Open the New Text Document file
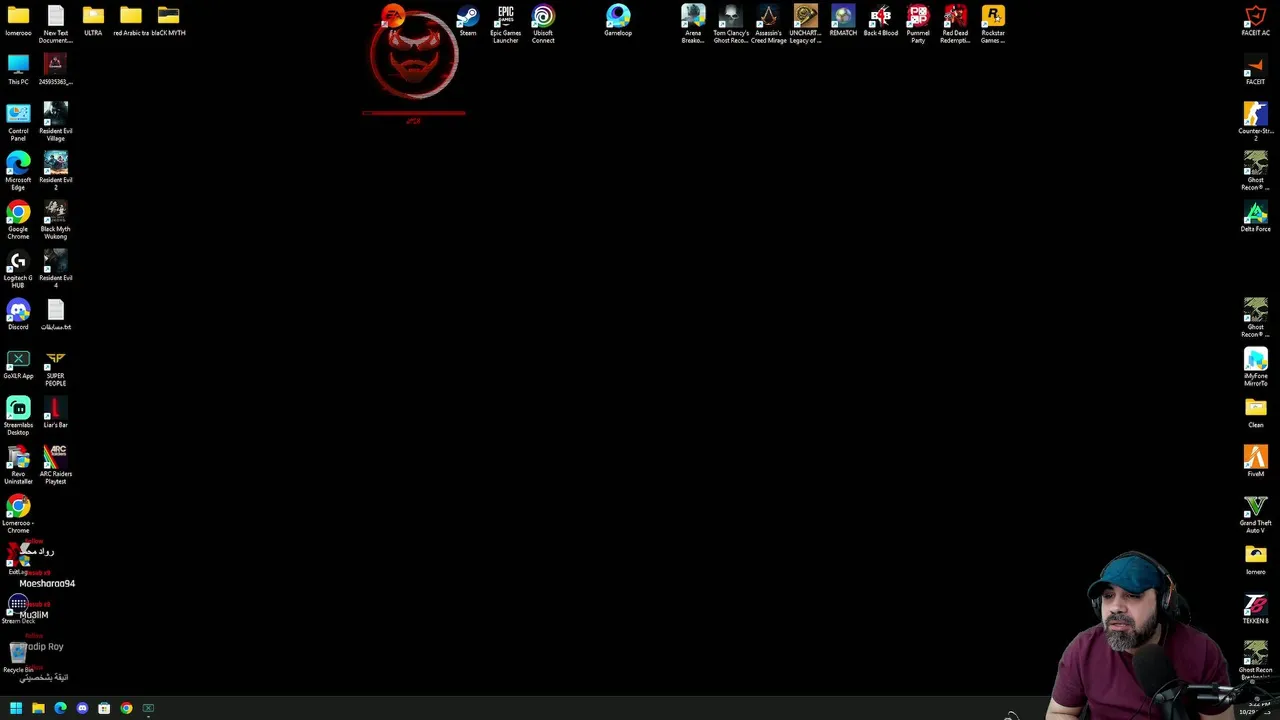This screenshot has height=720, width=1280. 56,24
